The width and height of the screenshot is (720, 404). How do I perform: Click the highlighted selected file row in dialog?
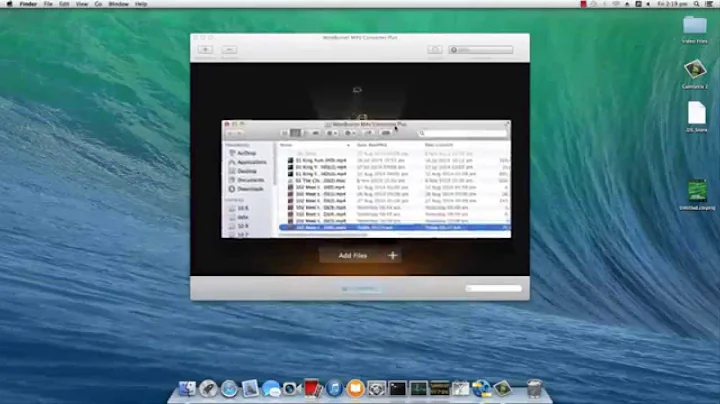tap(394, 228)
